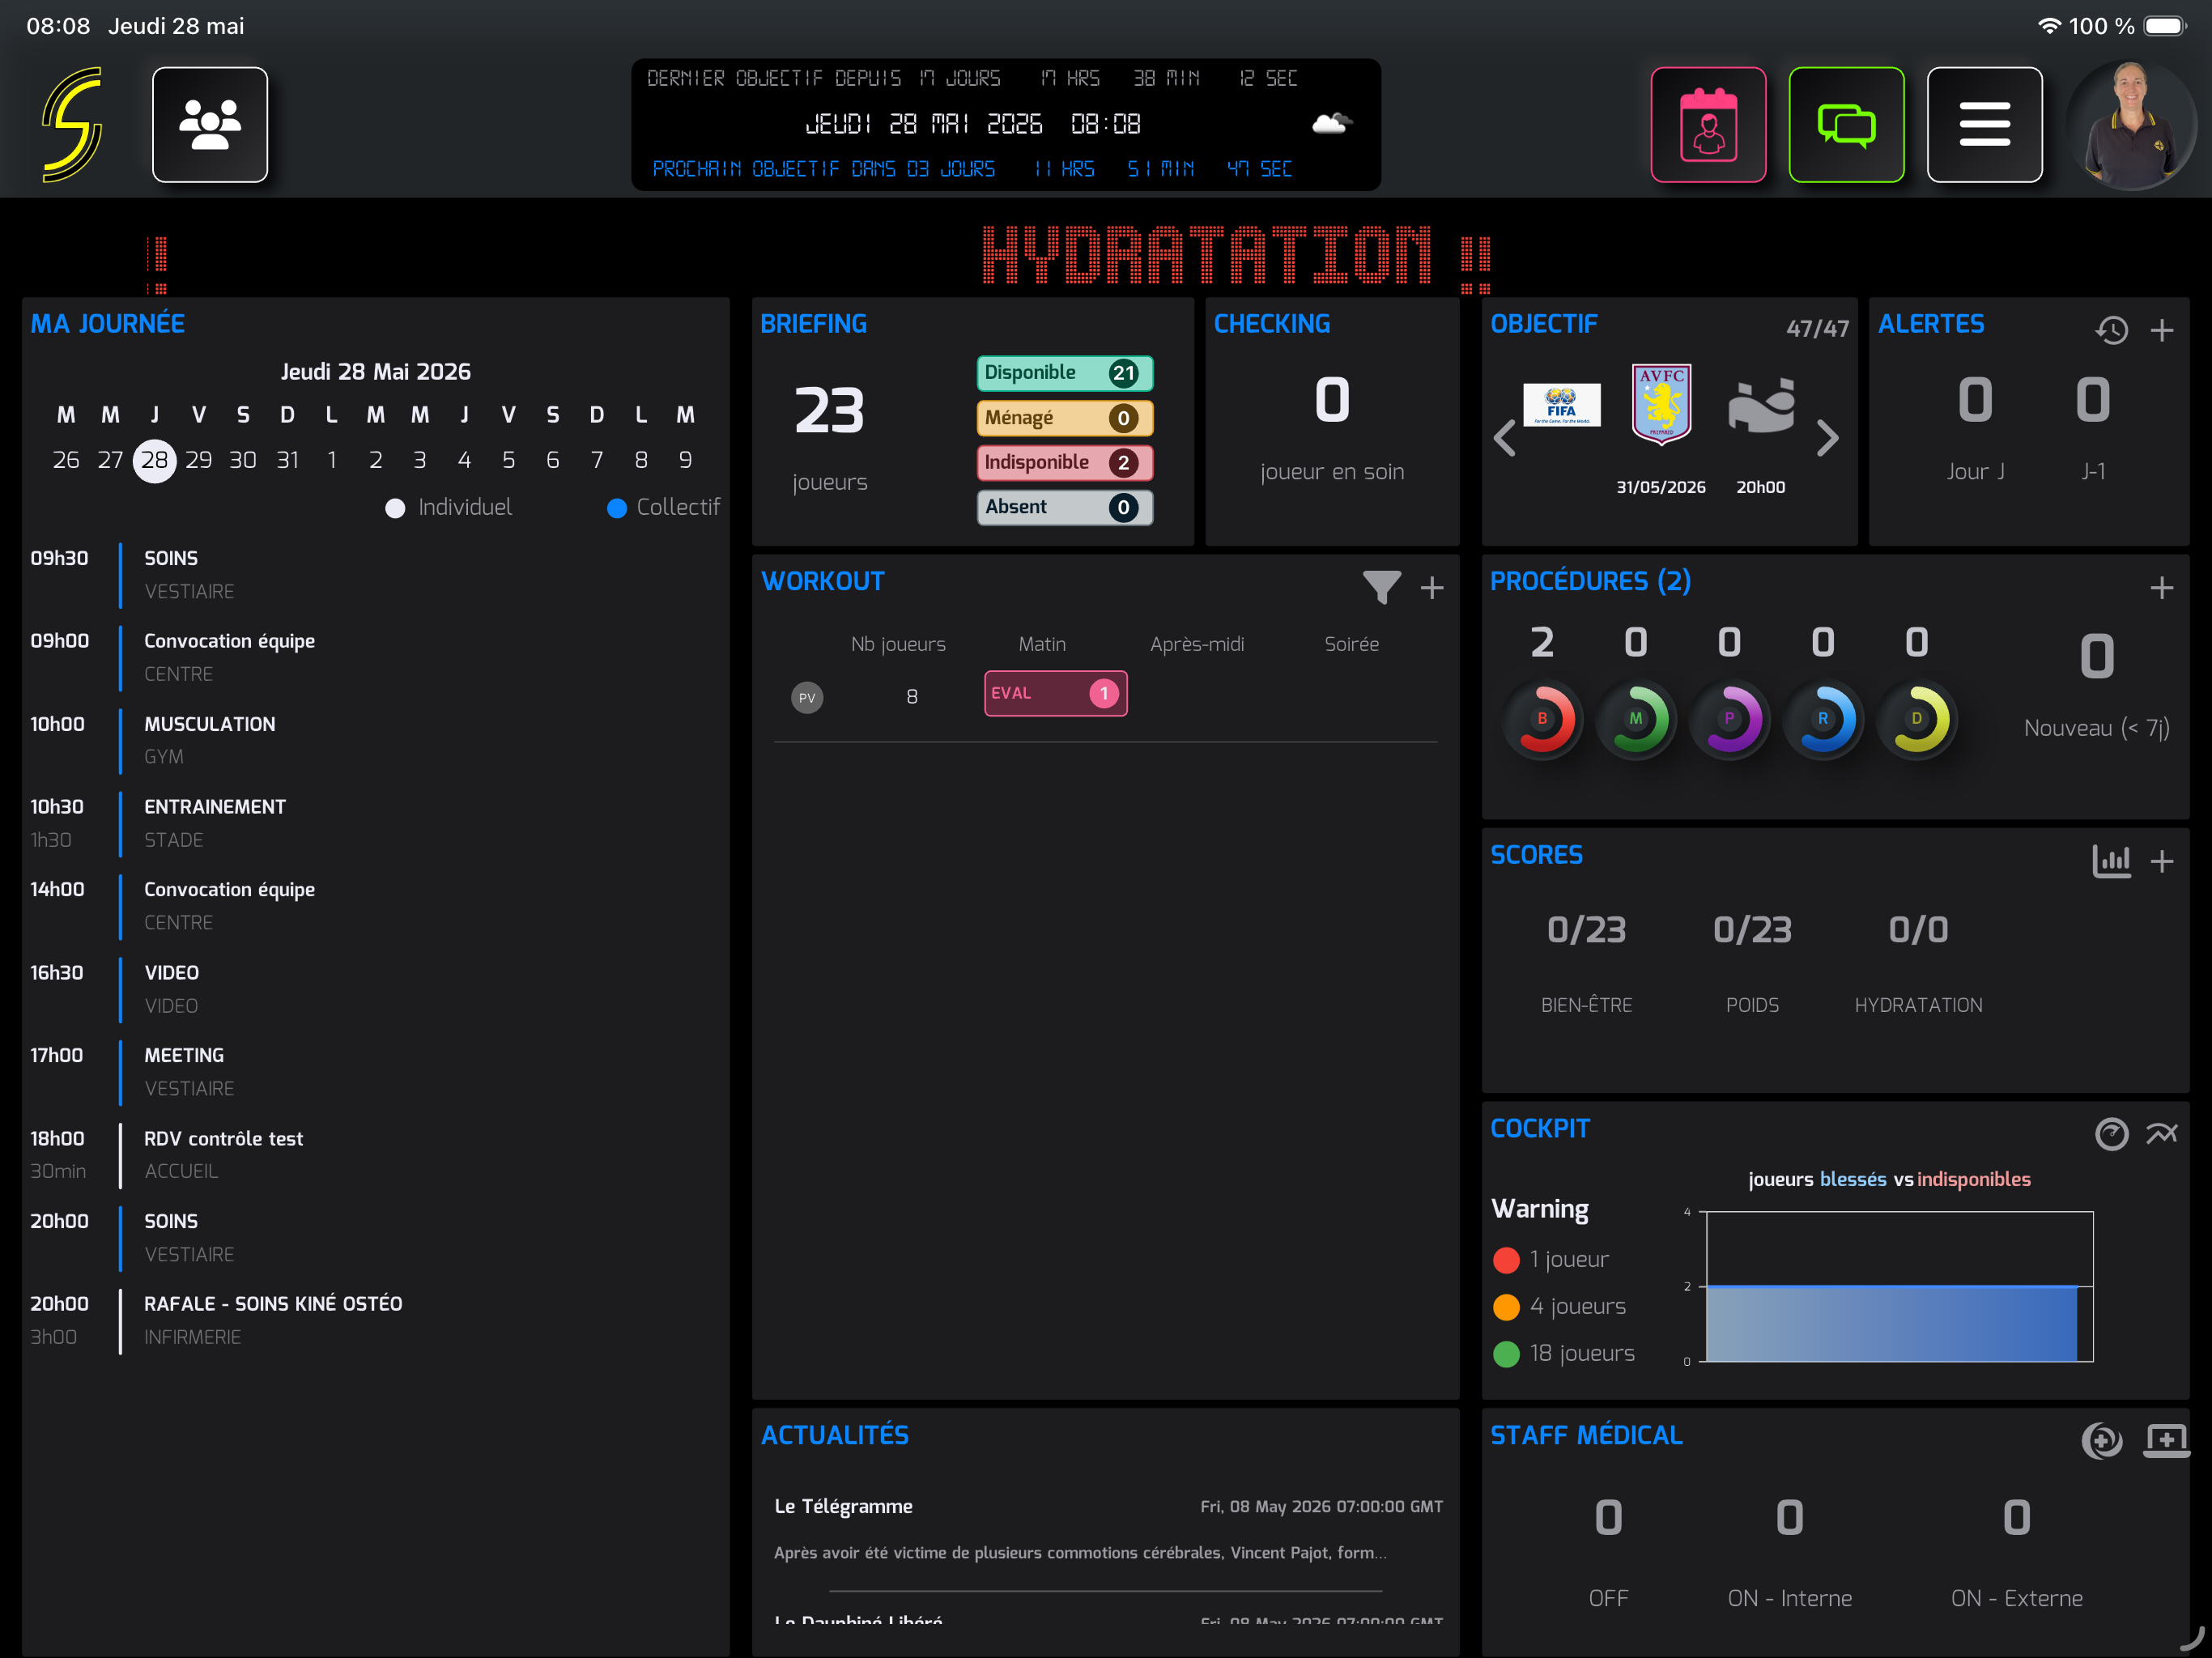Go to next objective with right chevron
2212x1658 pixels.
1827,437
